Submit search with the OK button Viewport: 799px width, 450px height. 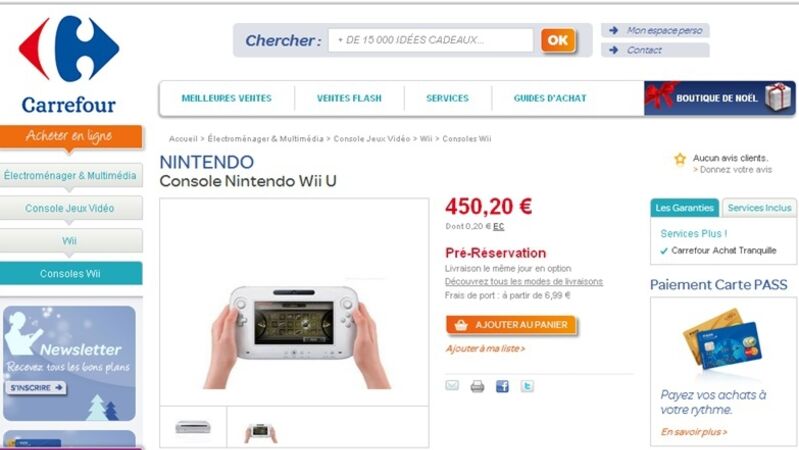558,40
